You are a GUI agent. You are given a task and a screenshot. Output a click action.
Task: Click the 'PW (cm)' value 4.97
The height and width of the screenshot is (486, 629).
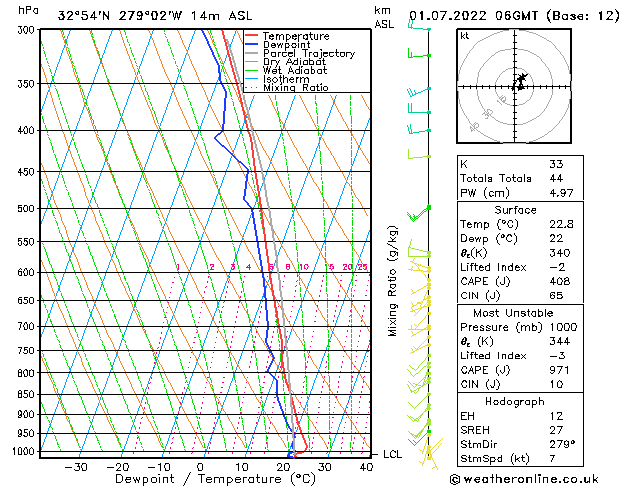(x=561, y=193)
